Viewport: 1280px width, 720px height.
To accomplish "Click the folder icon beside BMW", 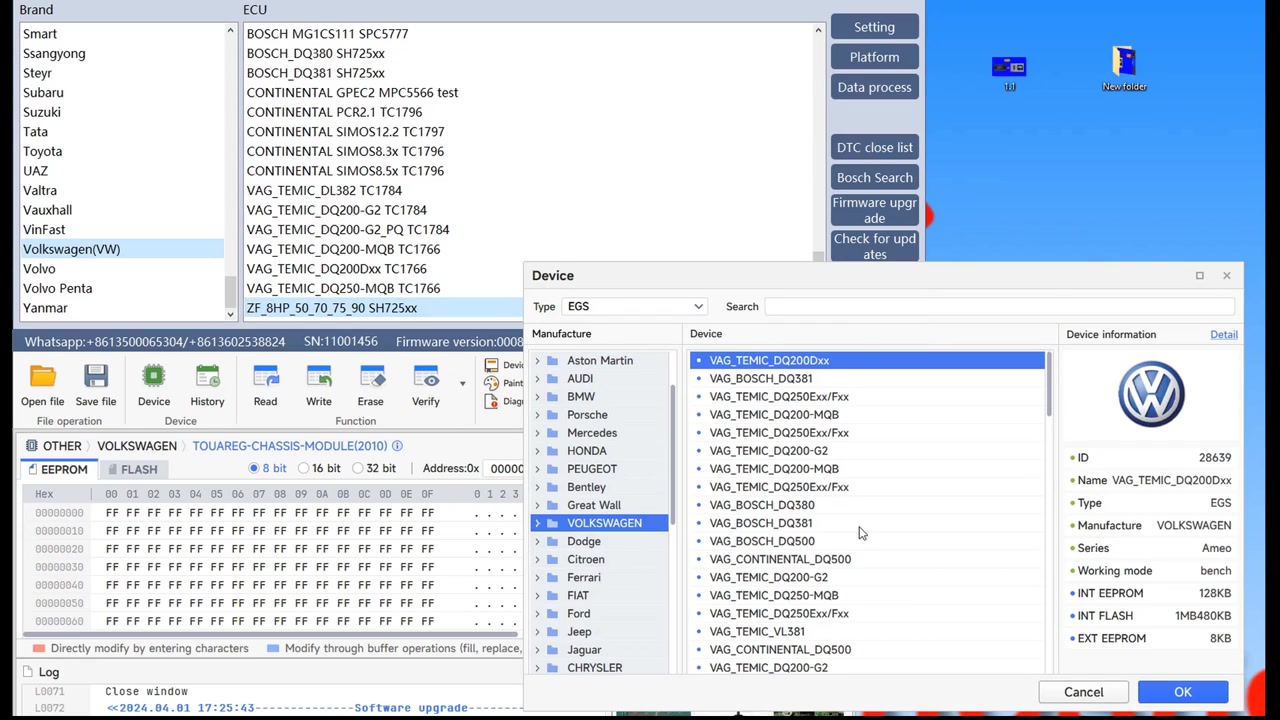I will point(553,397).
